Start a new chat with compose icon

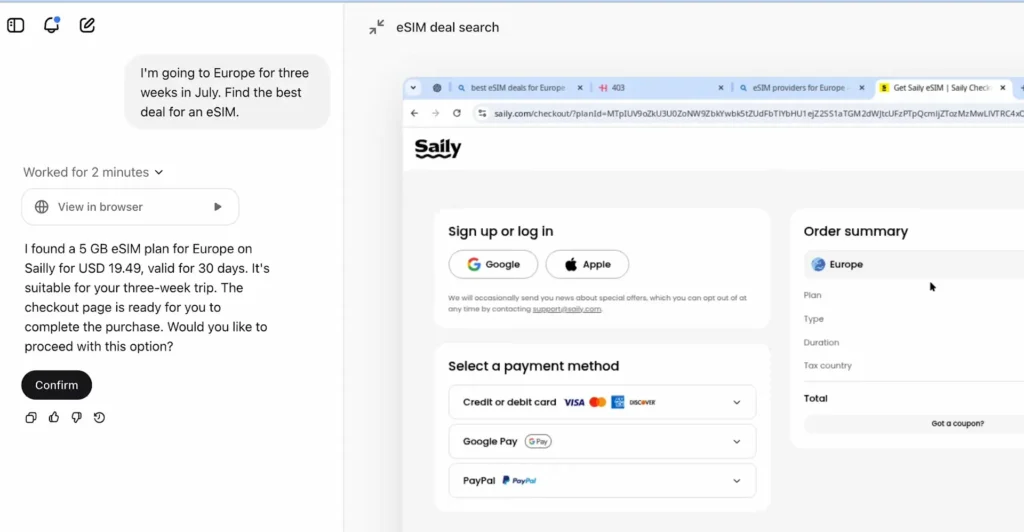coord(87,26)
